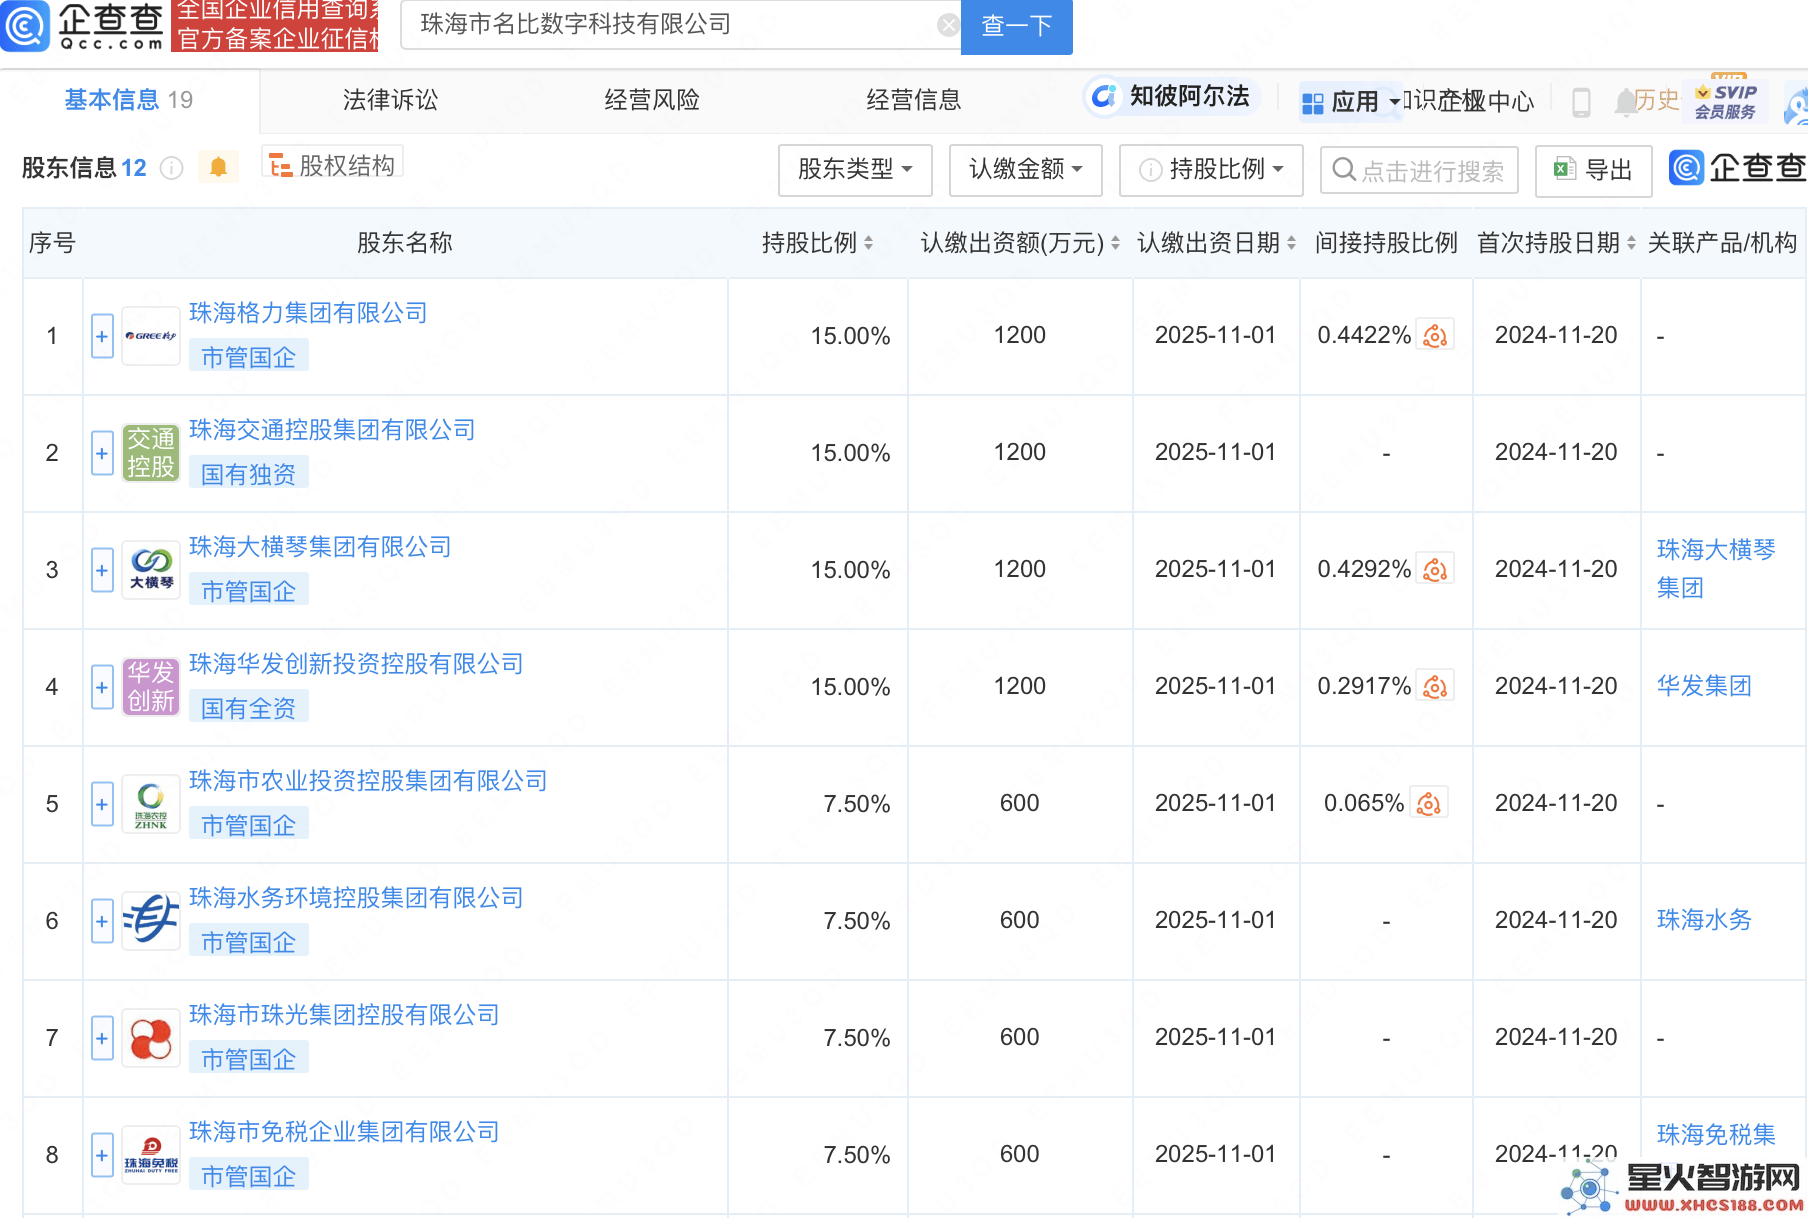1808x1218 pixels.
Task: Open 持股比例 filter dropdown
Action: [x=1211, y=170]
